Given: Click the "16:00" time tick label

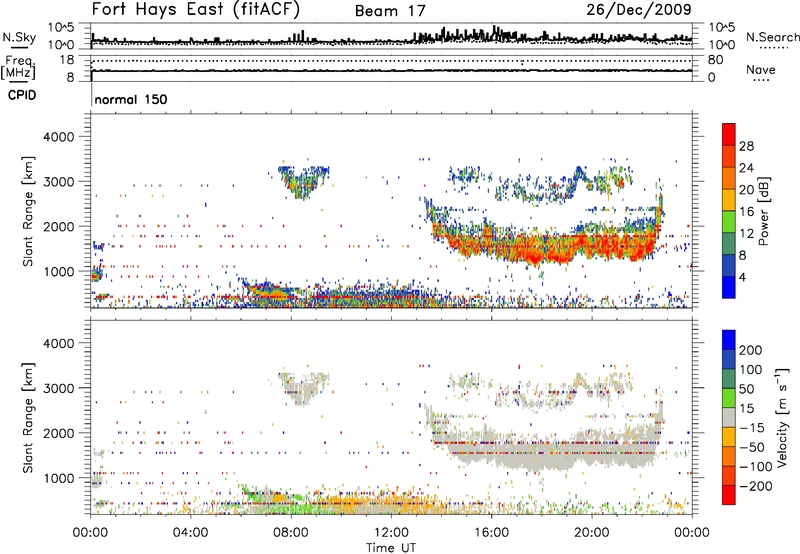Looking at the screenshot, I should click(x=491, y=533).
